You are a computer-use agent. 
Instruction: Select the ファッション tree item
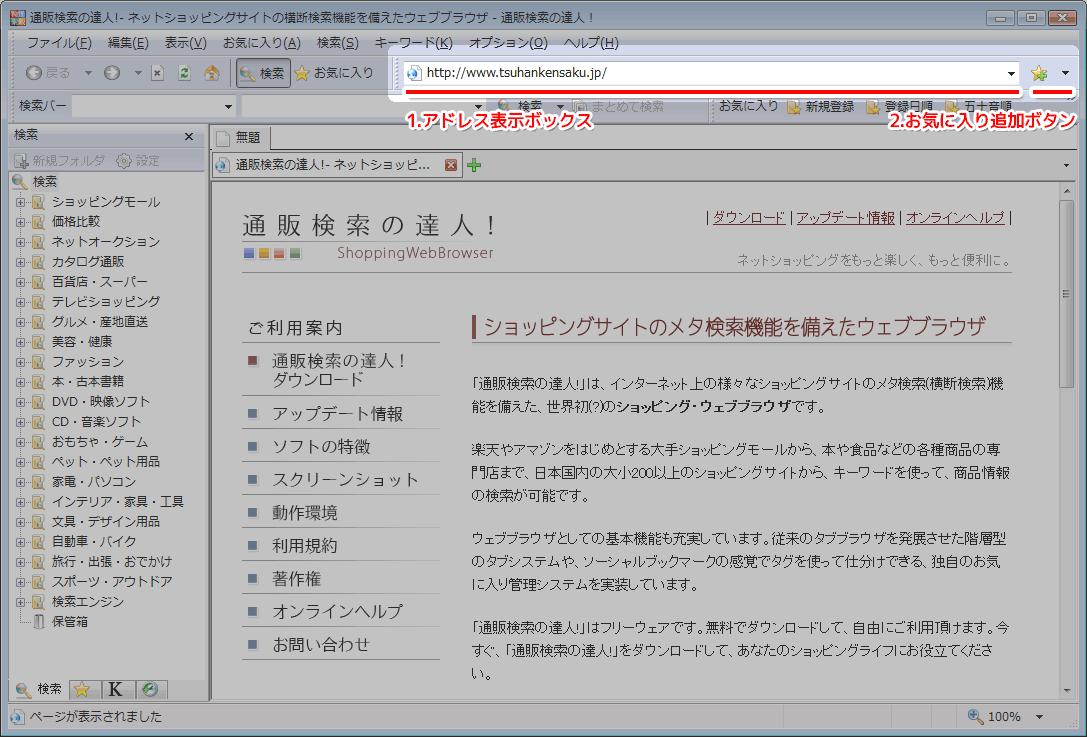click(87, 362)
